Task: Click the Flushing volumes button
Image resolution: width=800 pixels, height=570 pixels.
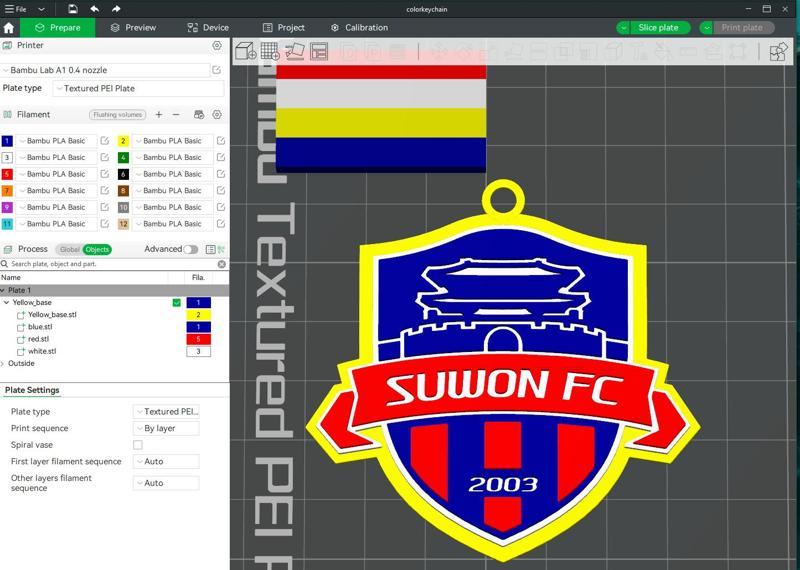Action: pyautogui.click(x=117, y=115)
